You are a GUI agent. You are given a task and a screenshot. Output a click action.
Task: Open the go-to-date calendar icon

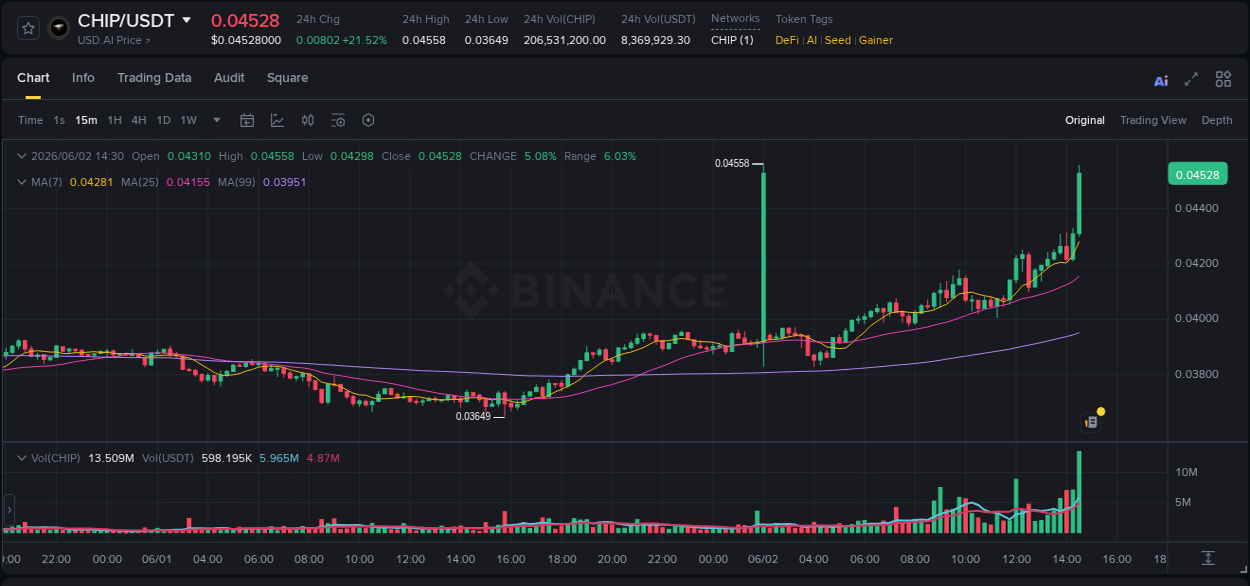point(247,120)
